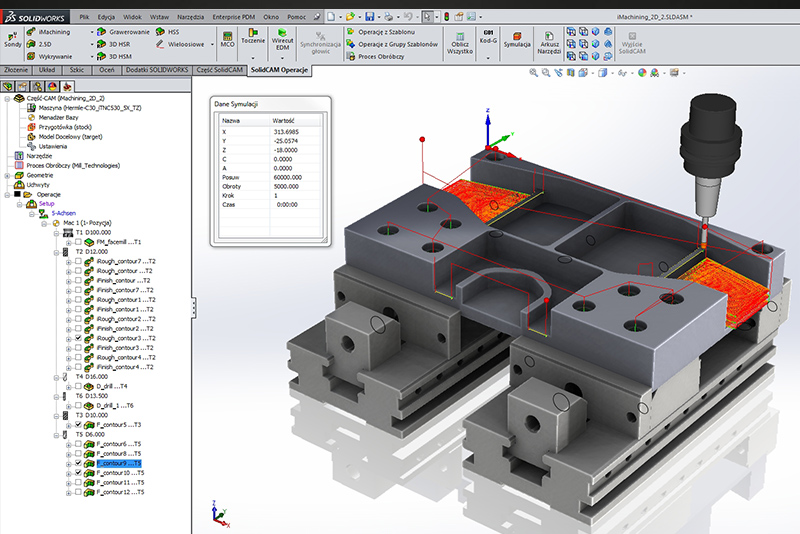Screen dimensions: 800x534
Task: Click the Operacje z Szablonu icon
Action: [351, 32]
